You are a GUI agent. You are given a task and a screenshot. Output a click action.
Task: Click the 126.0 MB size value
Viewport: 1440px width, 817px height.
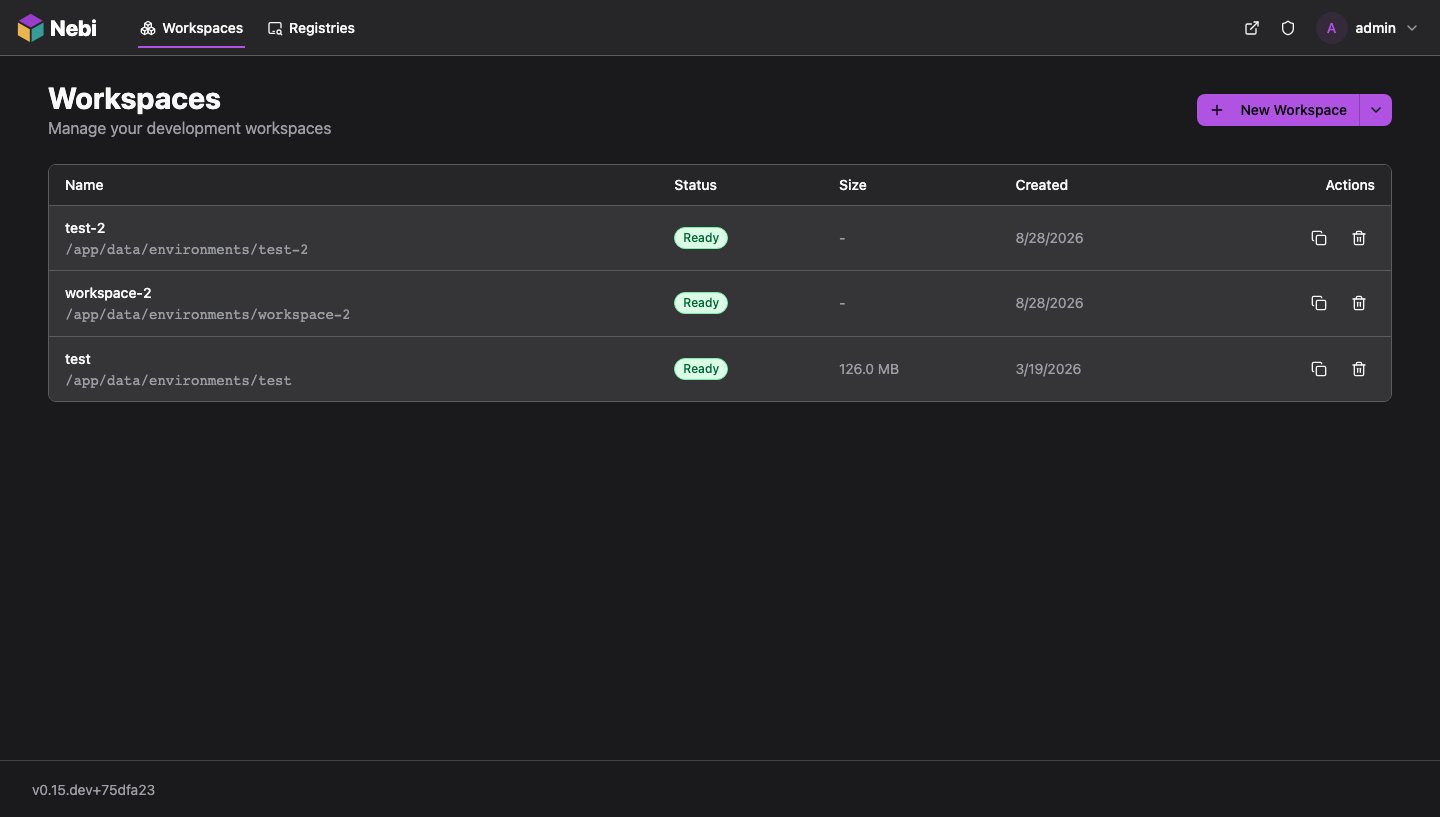869,369
